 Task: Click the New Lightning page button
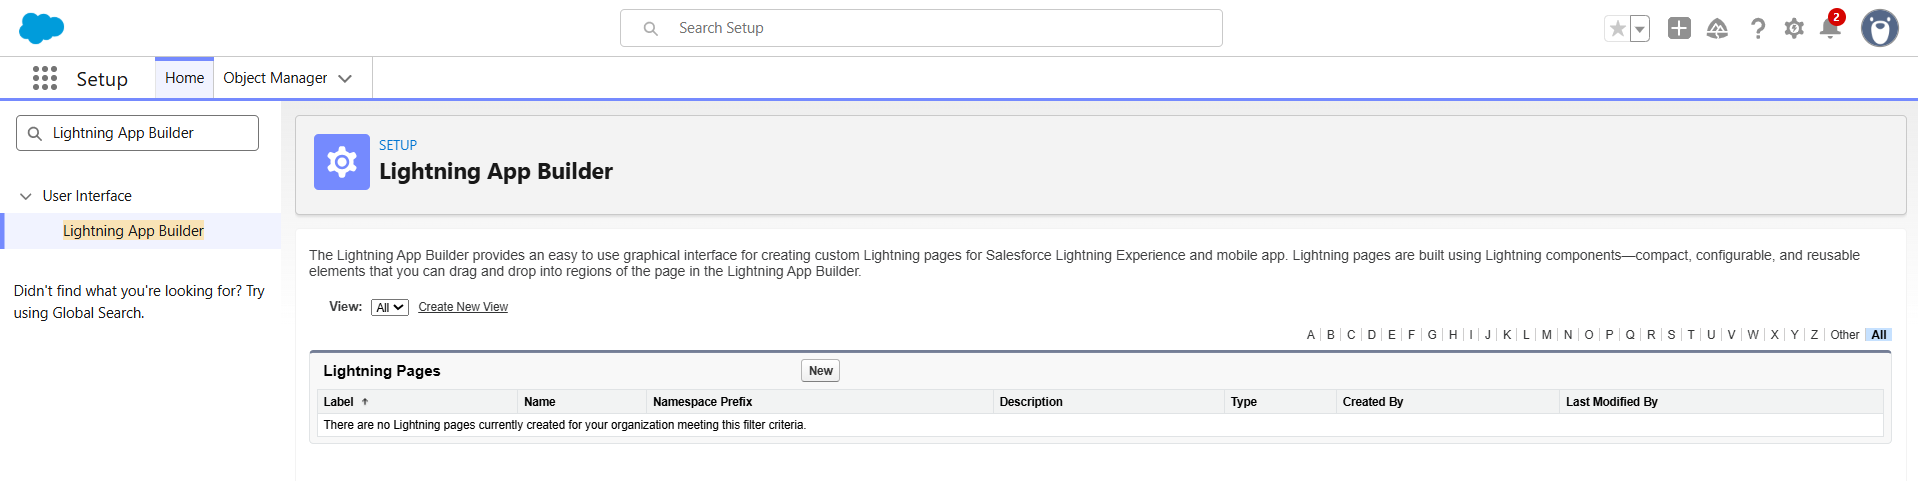pos(820,371)
